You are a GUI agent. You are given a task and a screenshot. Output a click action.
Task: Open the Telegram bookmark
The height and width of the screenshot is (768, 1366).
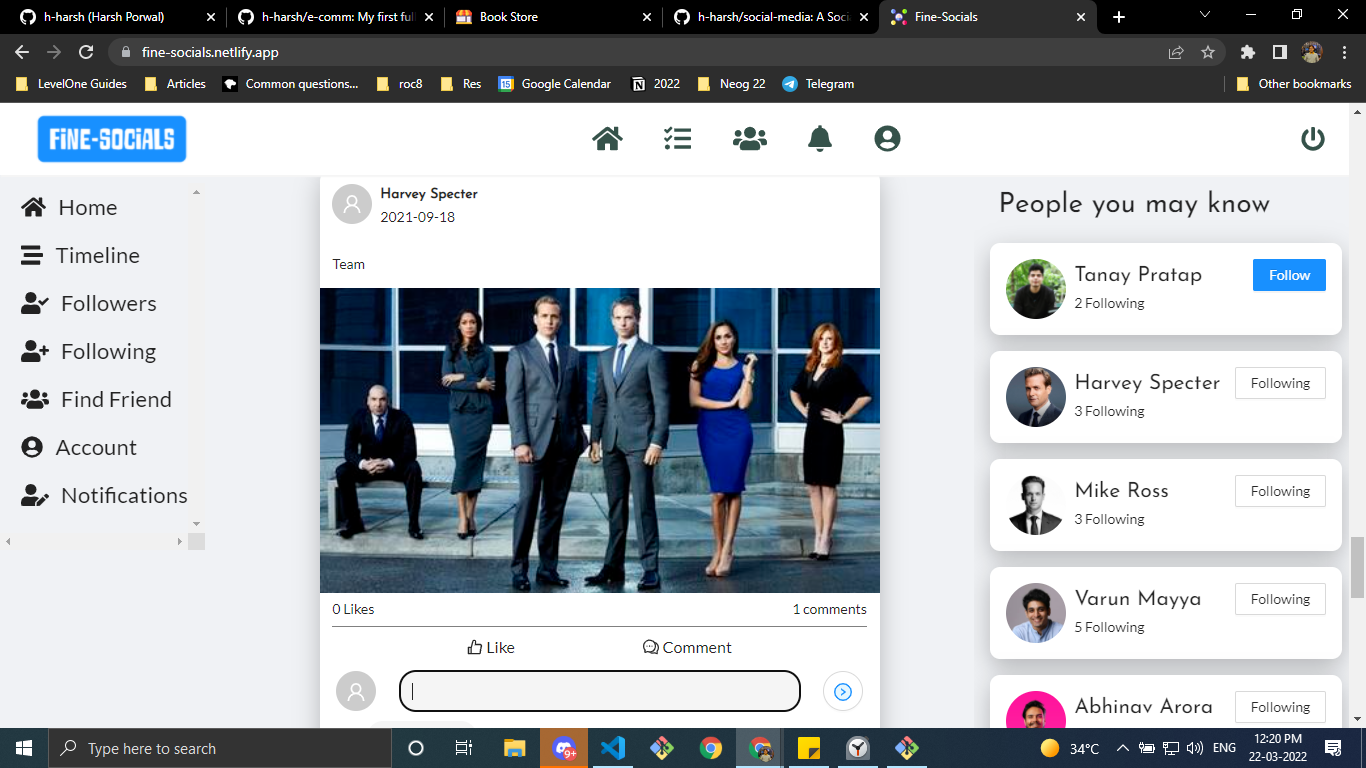point(818,84)
